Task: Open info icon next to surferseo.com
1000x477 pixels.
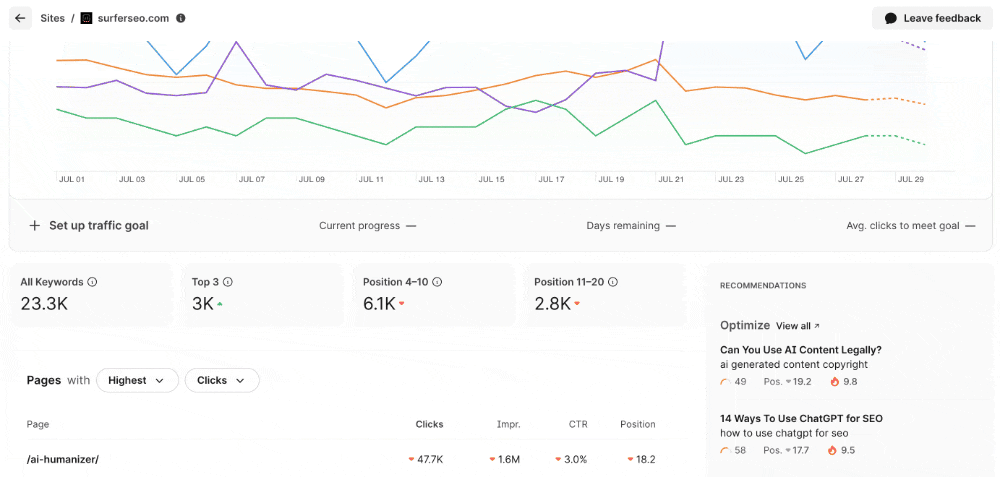Action: coord(180,18)
